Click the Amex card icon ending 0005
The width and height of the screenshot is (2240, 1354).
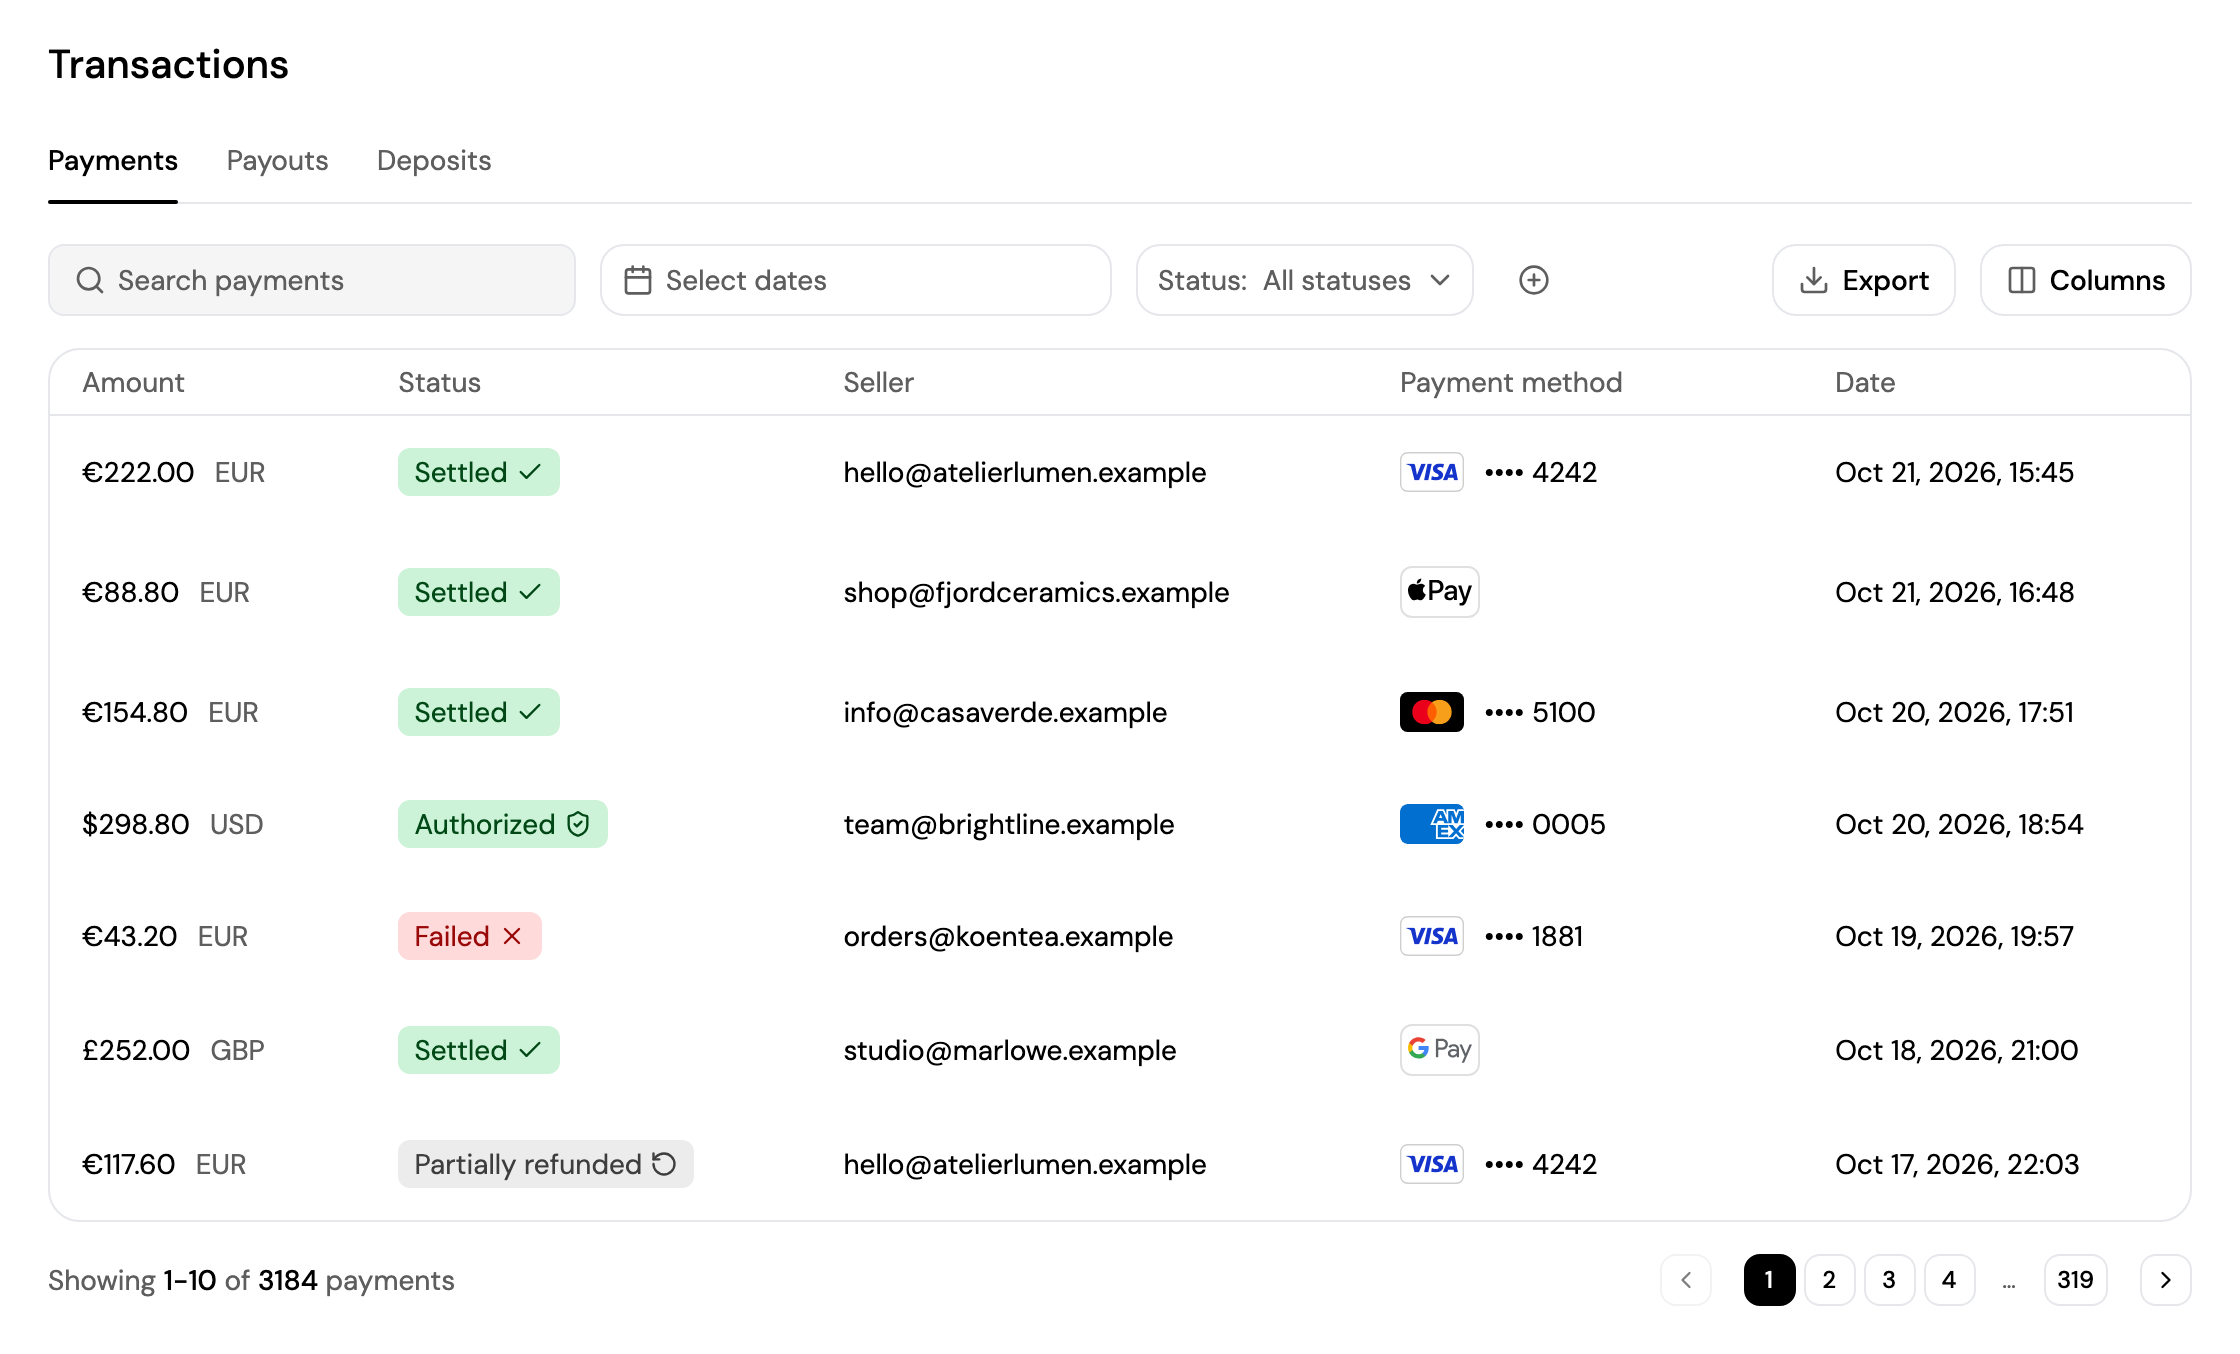pos(1431,824)
